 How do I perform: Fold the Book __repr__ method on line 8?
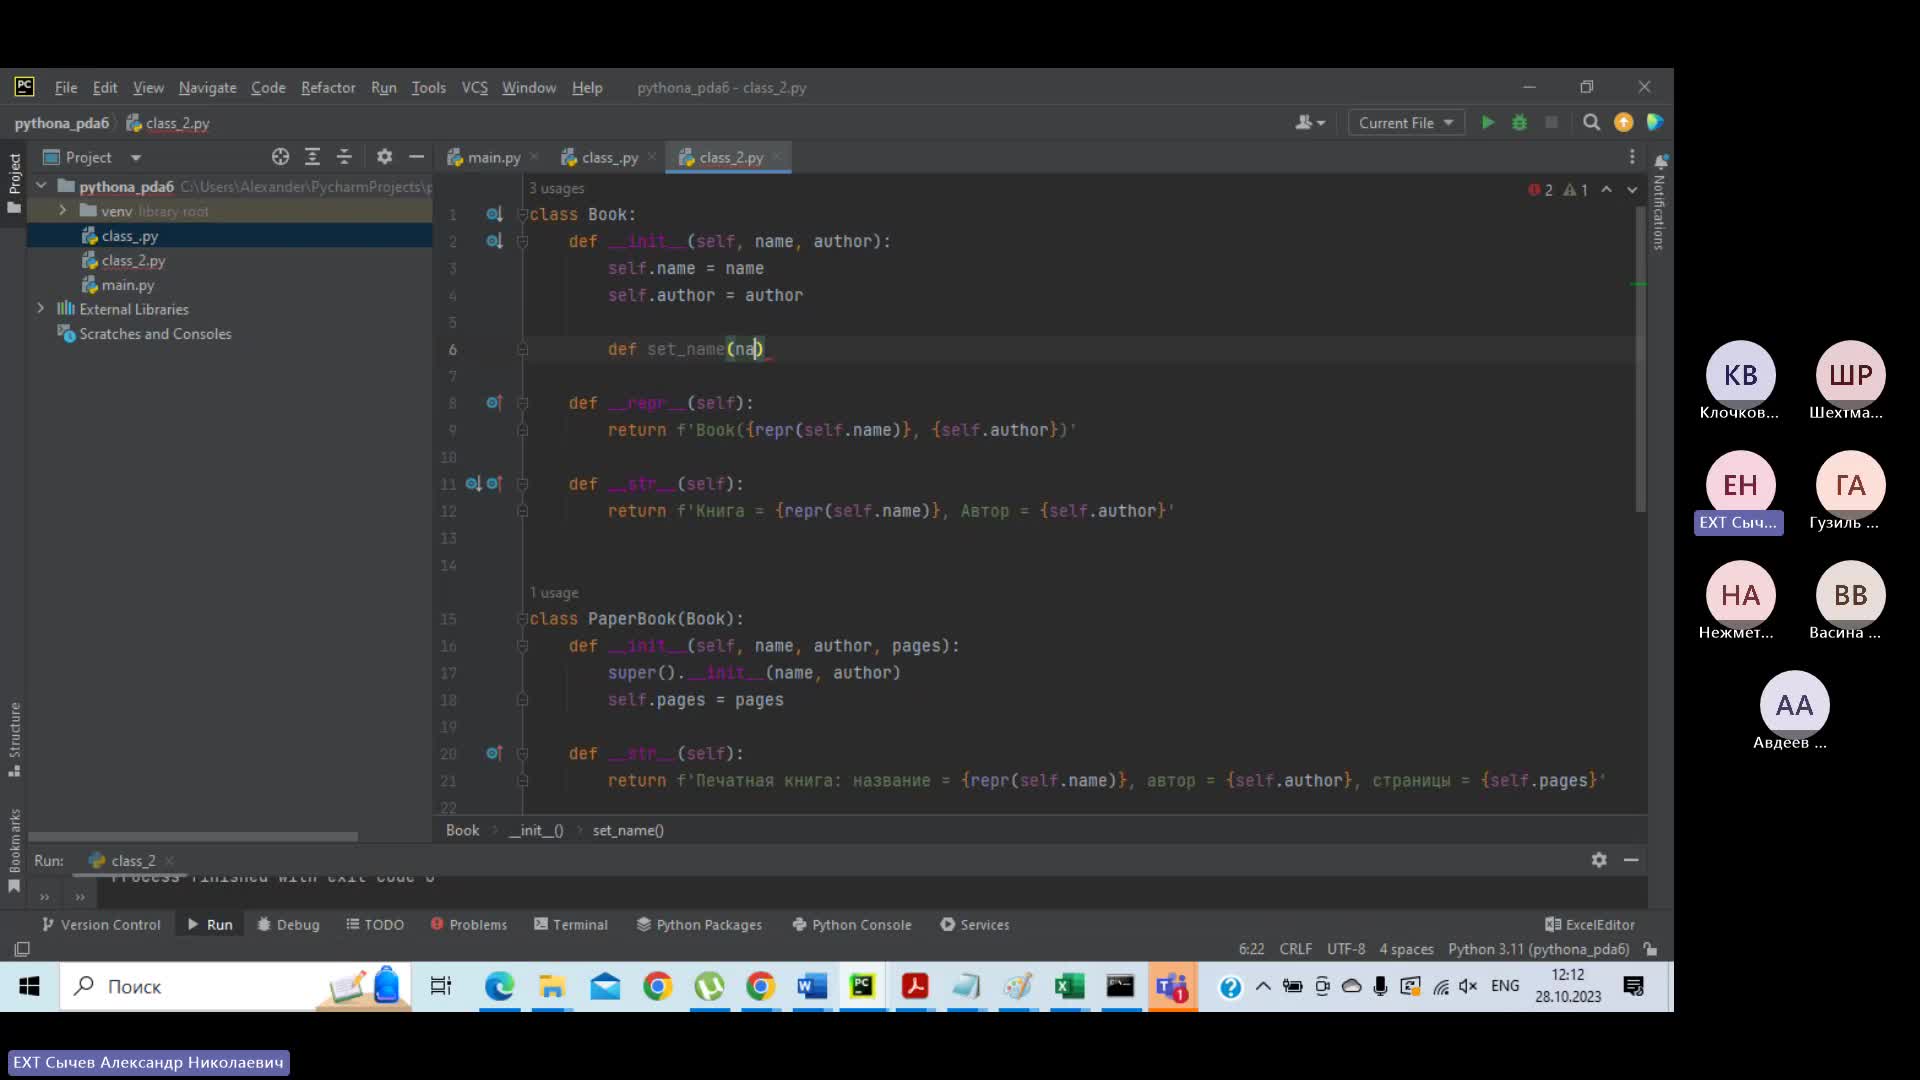(x=522, y=403)
